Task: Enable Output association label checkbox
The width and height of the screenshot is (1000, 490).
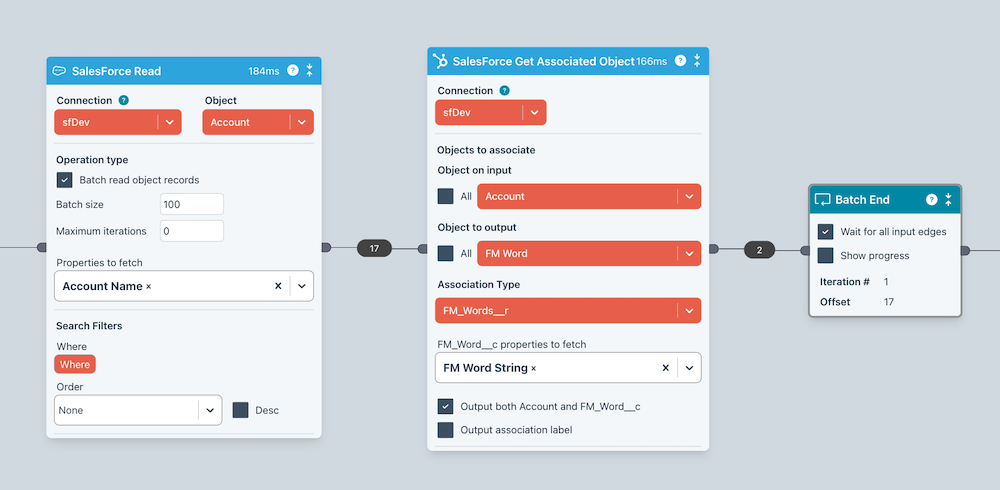Action: click(x=445, y=430)
